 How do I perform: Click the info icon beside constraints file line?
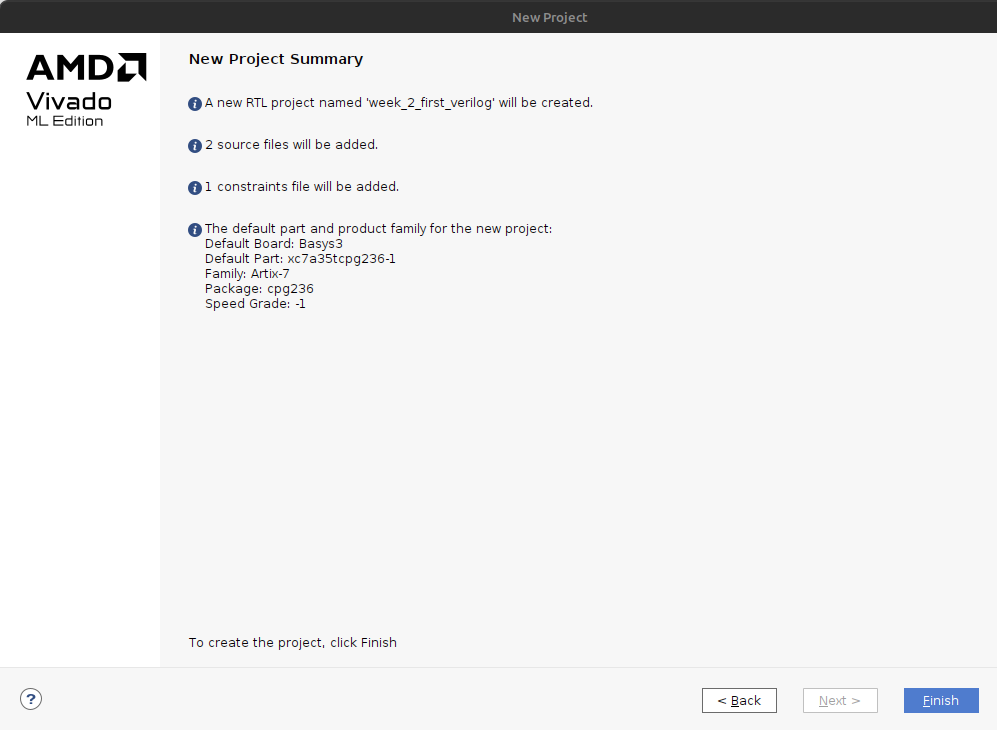click(x=195, y=188)
